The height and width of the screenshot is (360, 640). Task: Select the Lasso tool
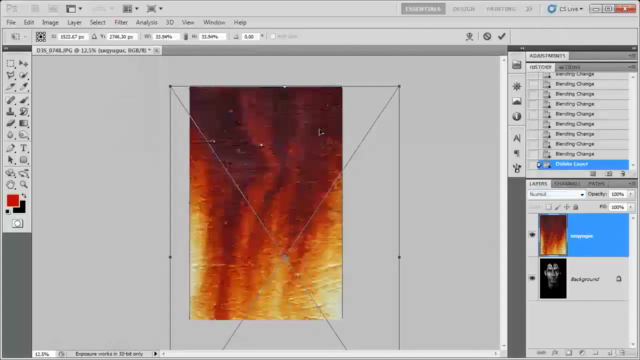coord(11,75)
